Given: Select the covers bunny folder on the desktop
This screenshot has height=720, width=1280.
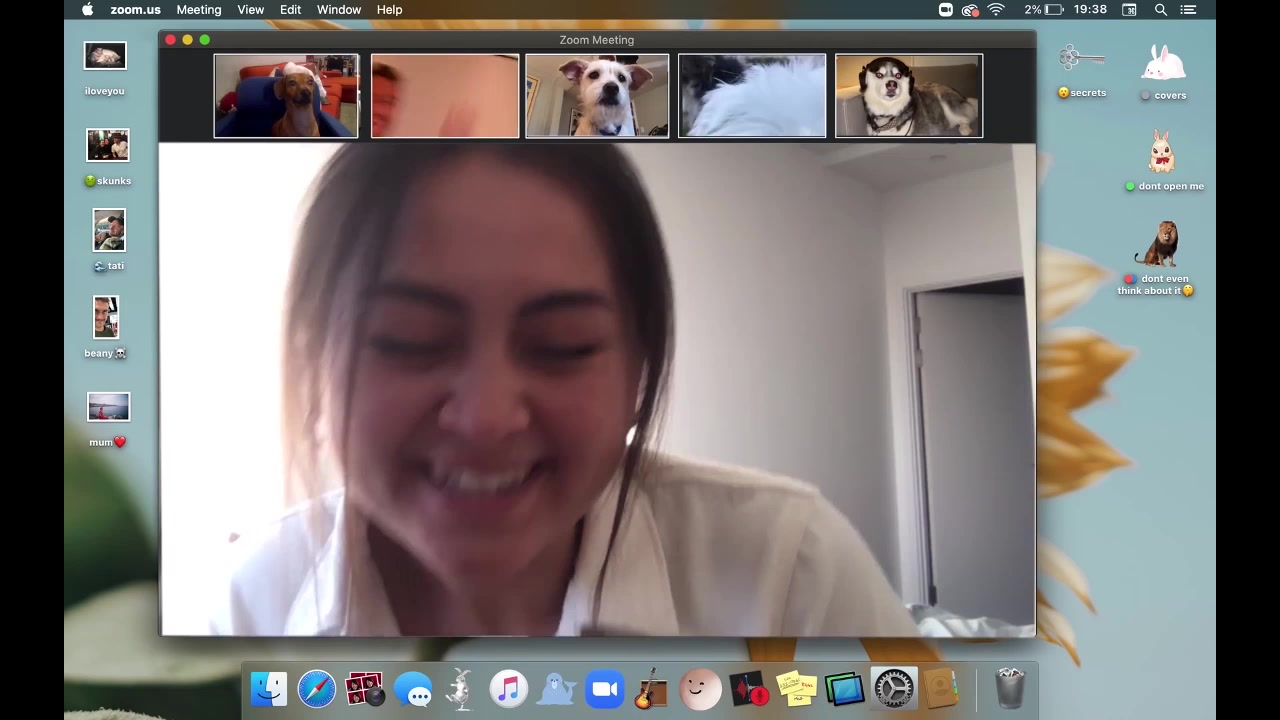Looking at the screenshot, I should [1164, 72].
